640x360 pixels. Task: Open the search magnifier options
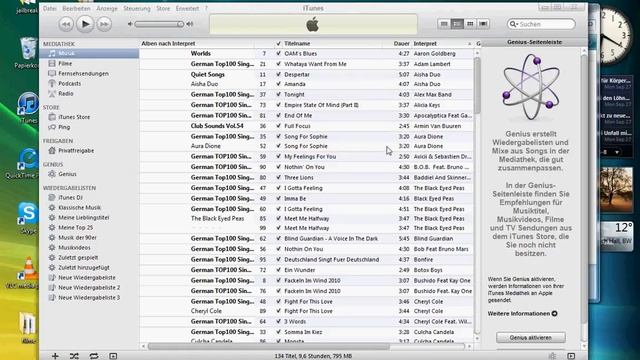click(513, 24)
